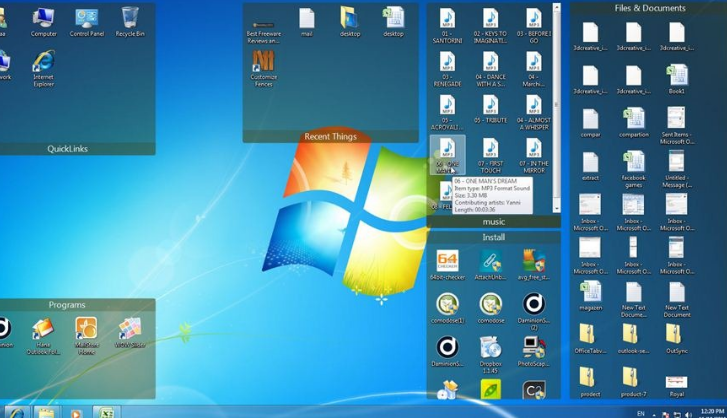Viewport: 727px width, 418px height.
Task: Select the New Text Docume... truncated file
Action: 633,299
